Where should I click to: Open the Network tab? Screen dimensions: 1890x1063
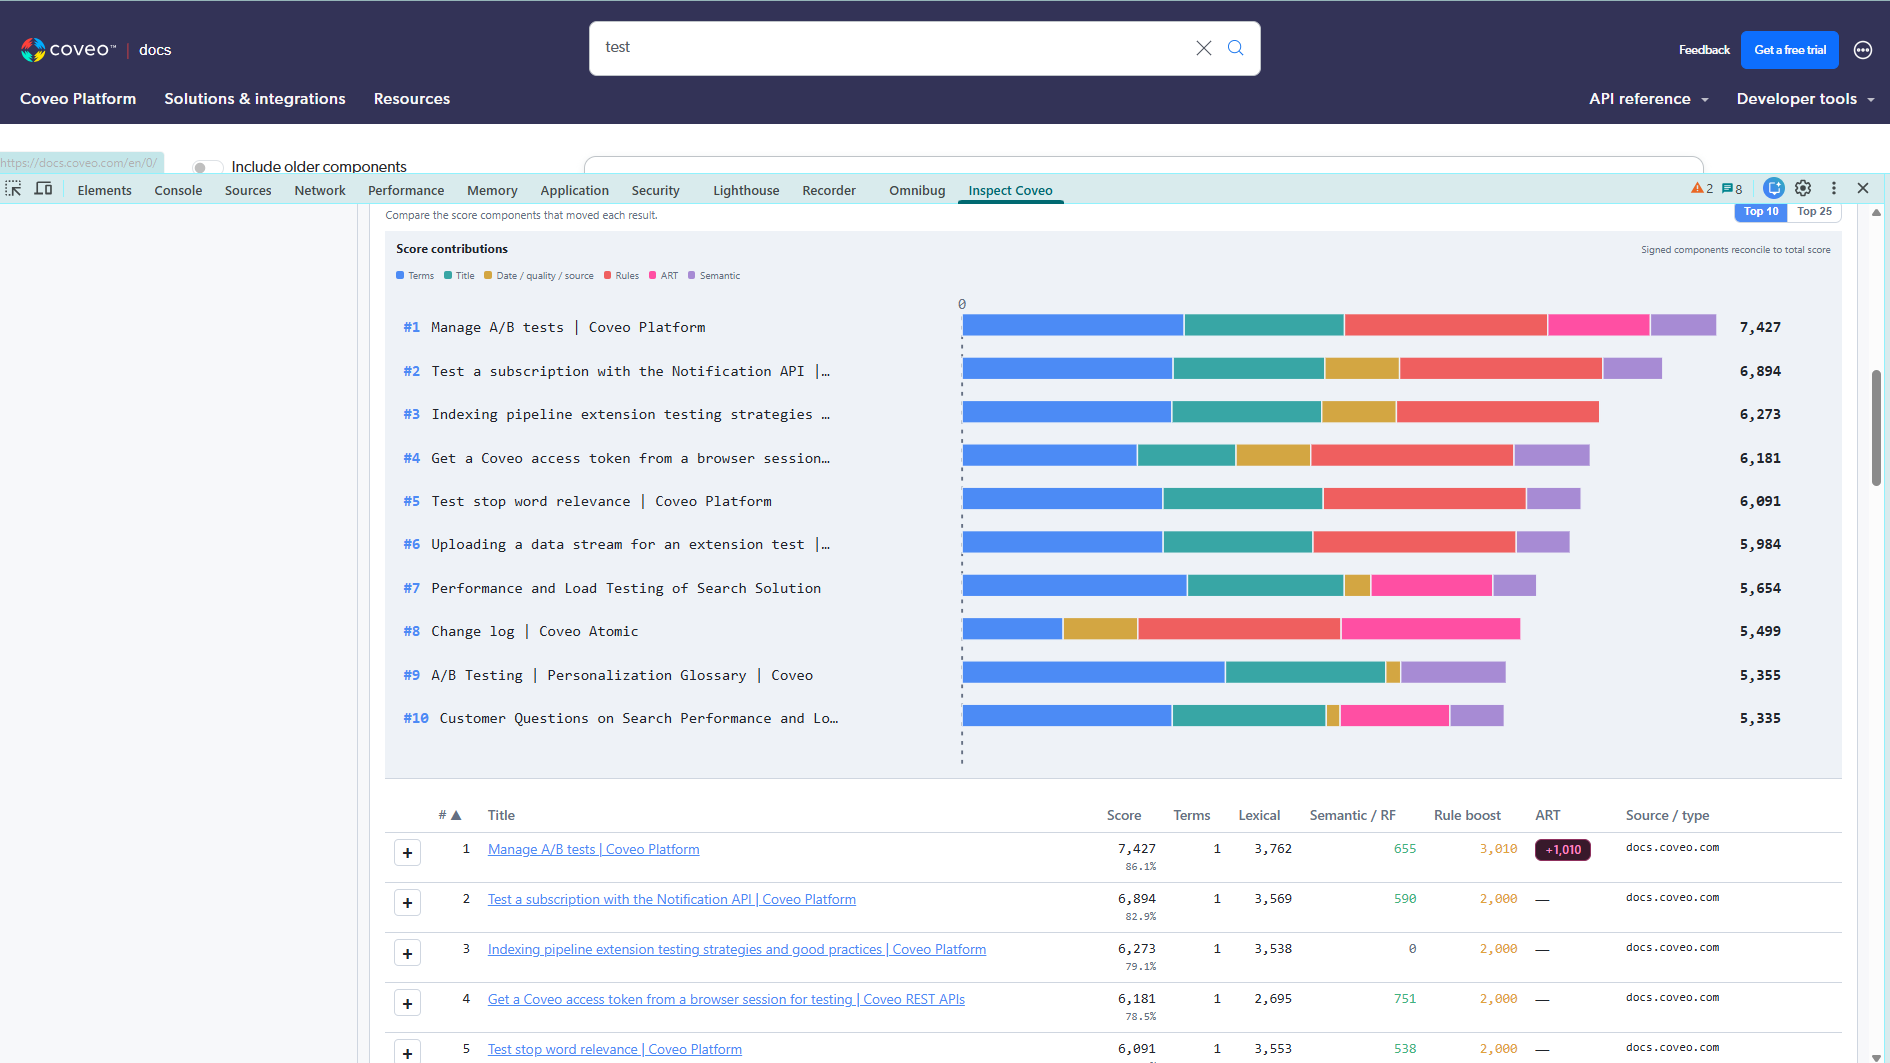coord(320,190)
